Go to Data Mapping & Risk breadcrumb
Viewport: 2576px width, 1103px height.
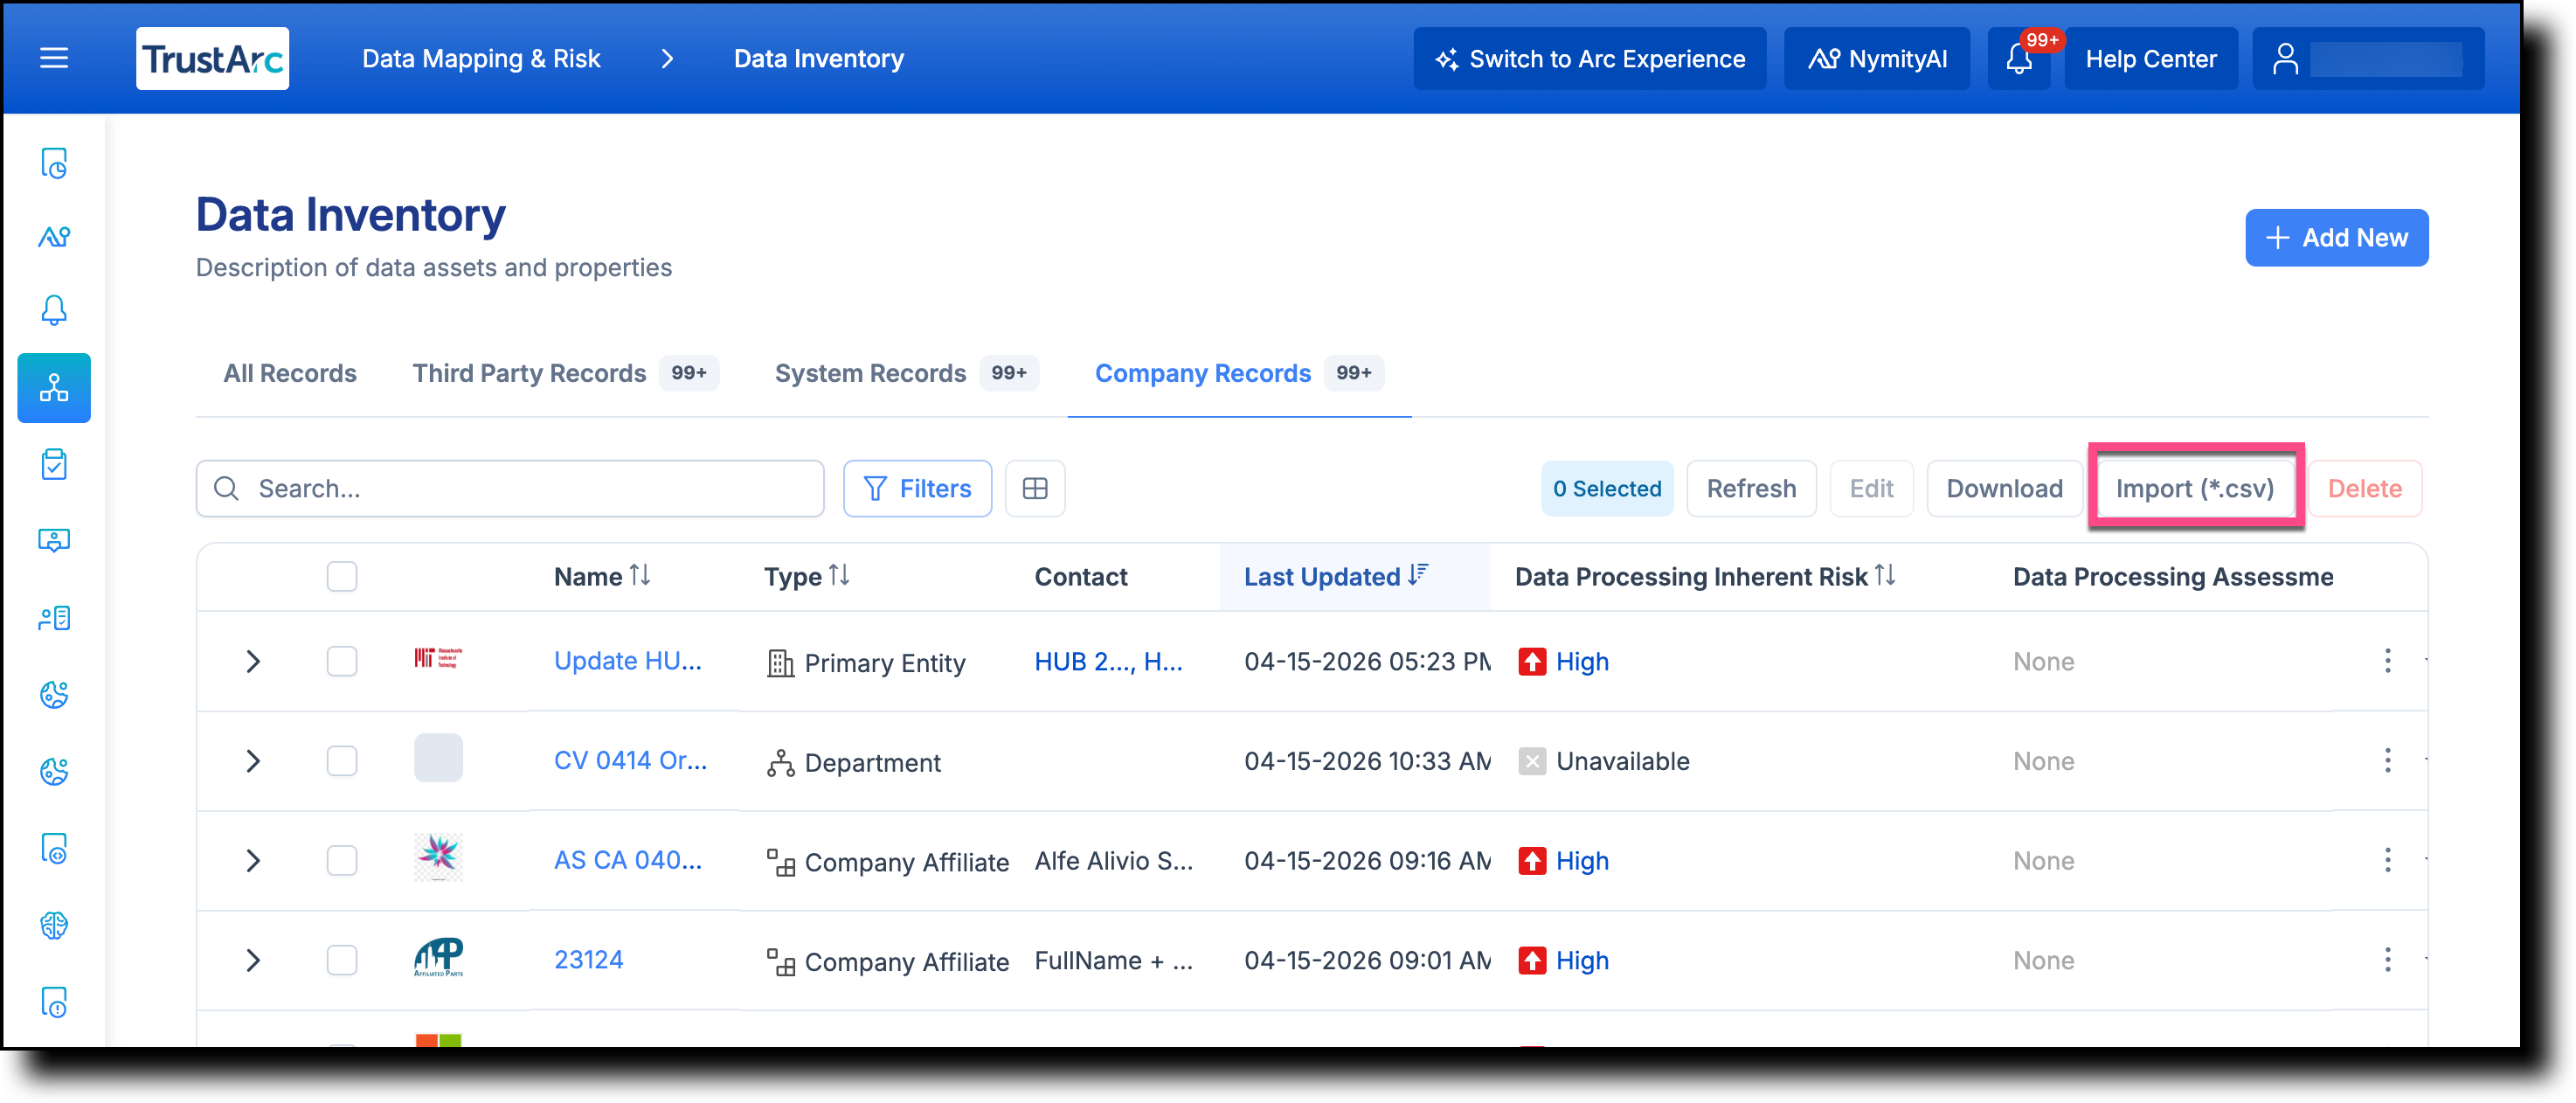pos(481,59)
